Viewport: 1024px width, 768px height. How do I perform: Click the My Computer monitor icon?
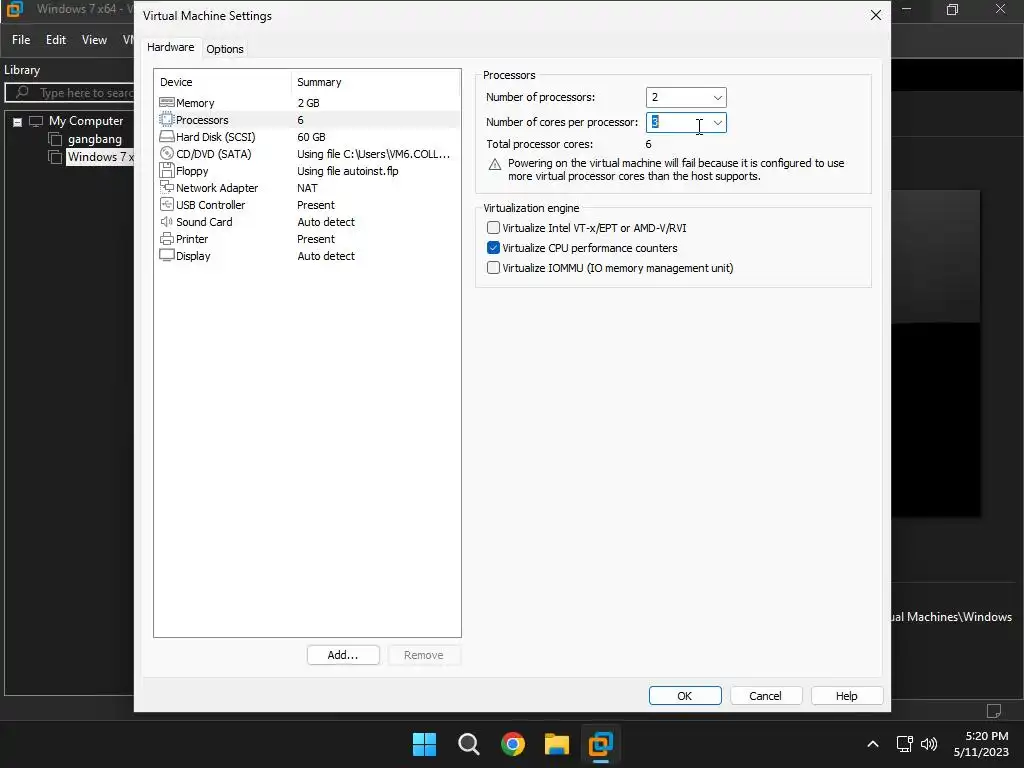[36, 121]
